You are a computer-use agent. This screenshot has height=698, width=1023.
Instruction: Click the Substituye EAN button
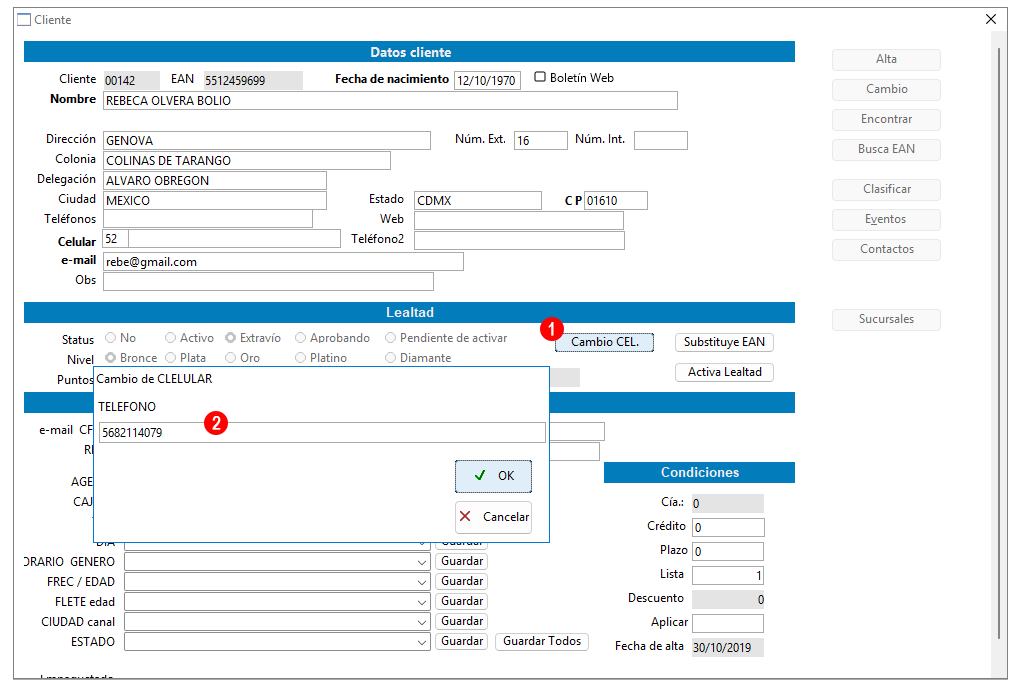point(724,342)
